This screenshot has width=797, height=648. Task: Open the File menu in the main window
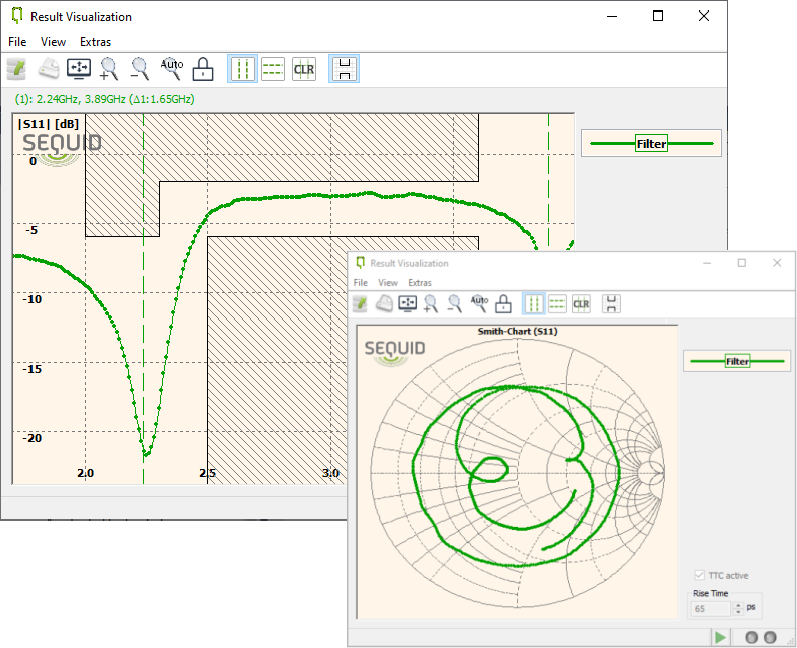pyautogui.click(x=17, y=42)
